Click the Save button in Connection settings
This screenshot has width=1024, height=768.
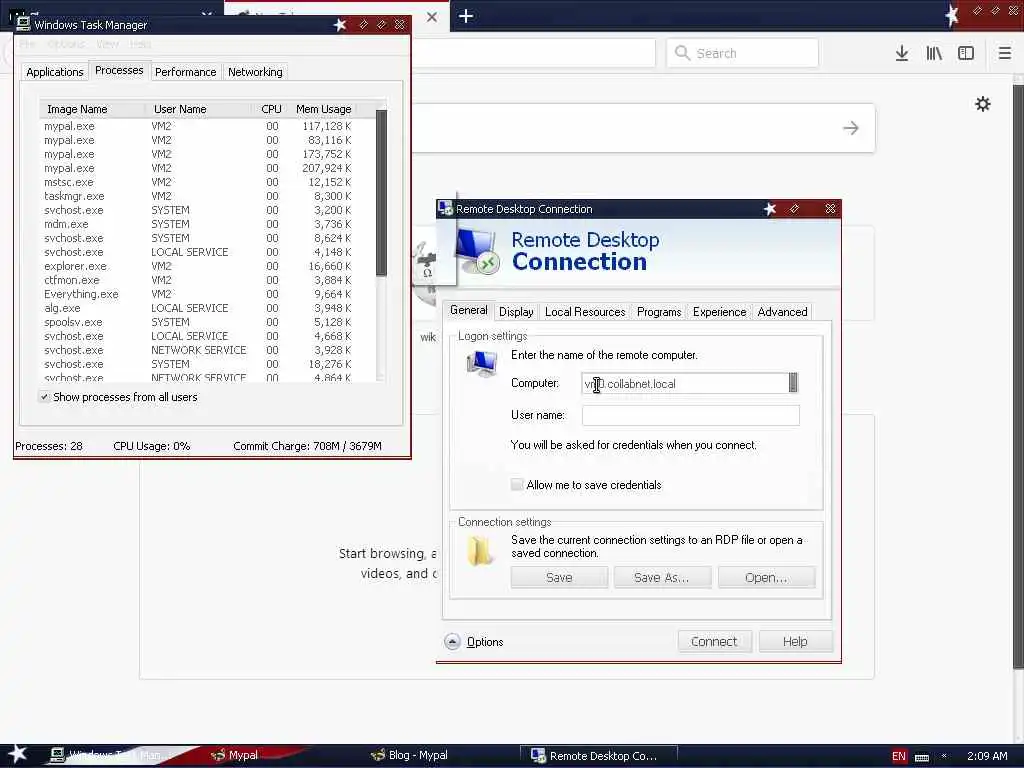[559, 577]
